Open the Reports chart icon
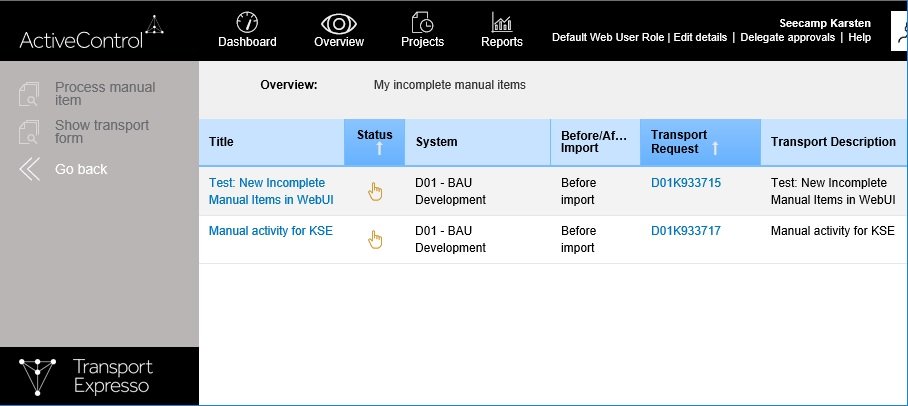 (501, 21)
